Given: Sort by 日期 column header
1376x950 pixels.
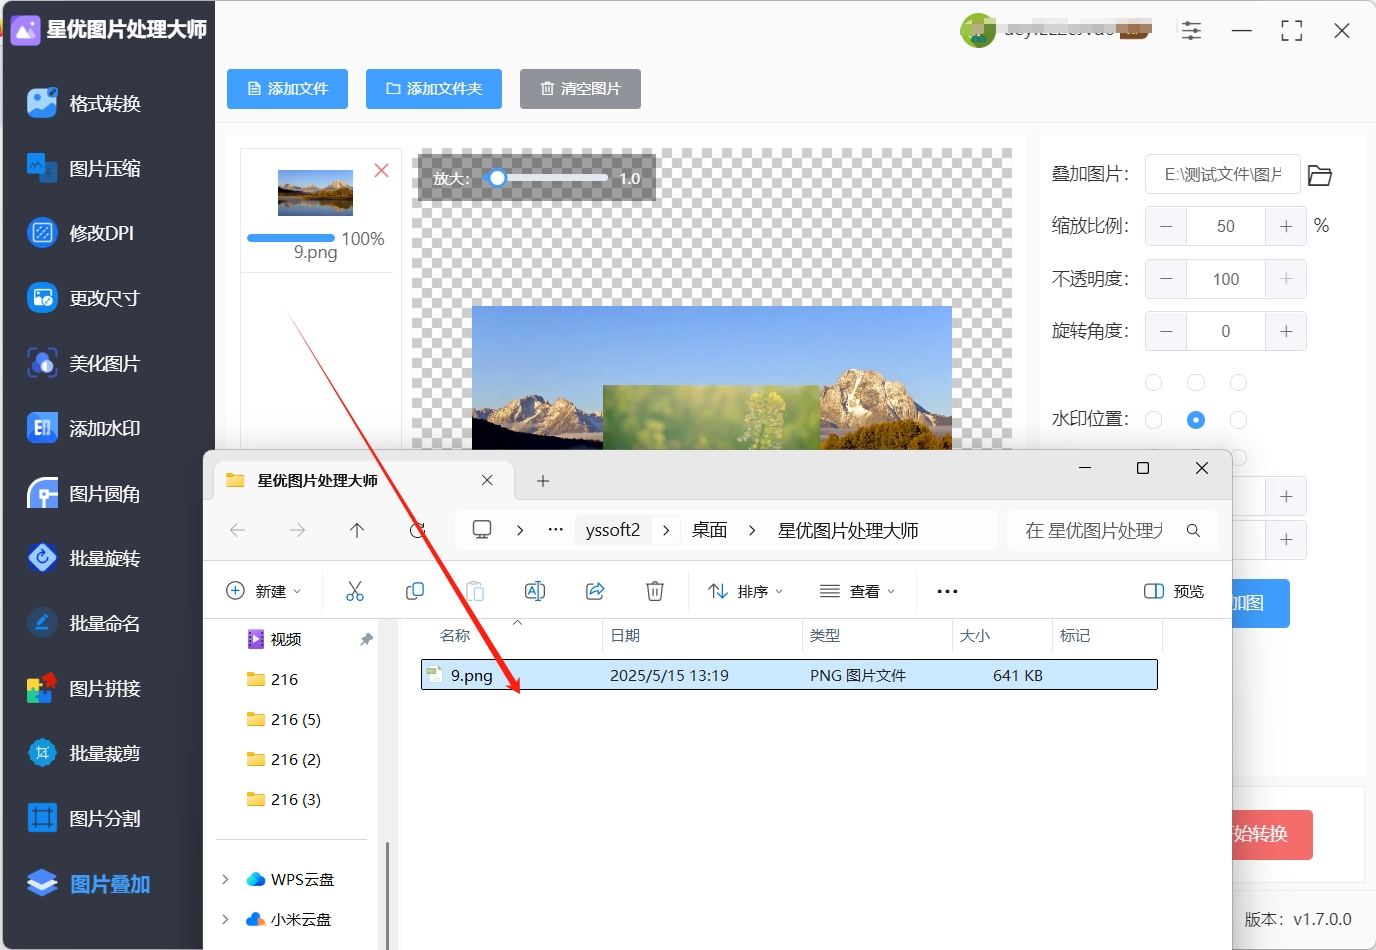Looking at the screenshot, I should 625,635.
